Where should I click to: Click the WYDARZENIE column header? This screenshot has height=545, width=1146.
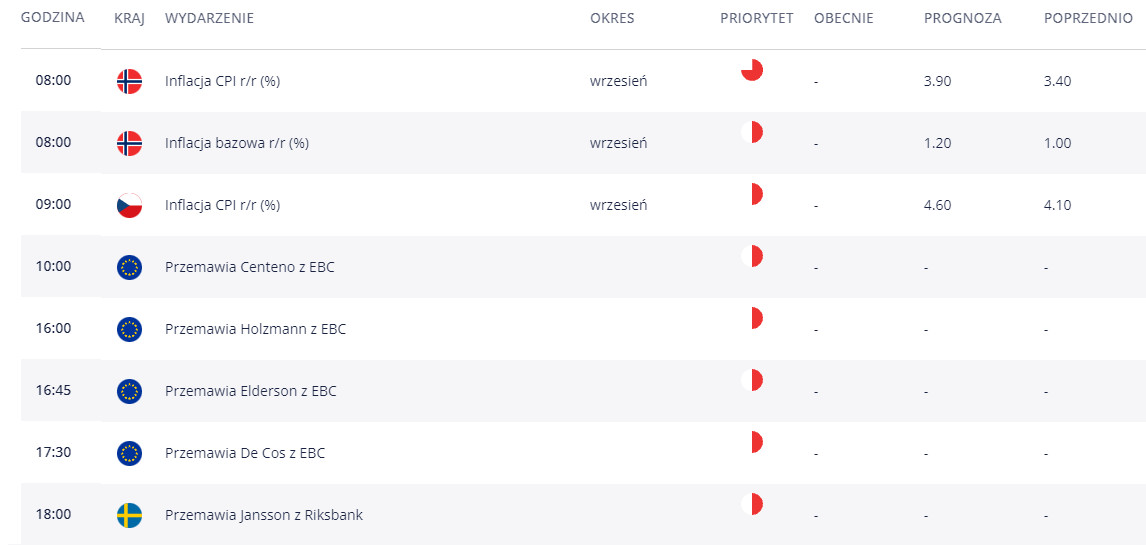(x=209, y=18)
